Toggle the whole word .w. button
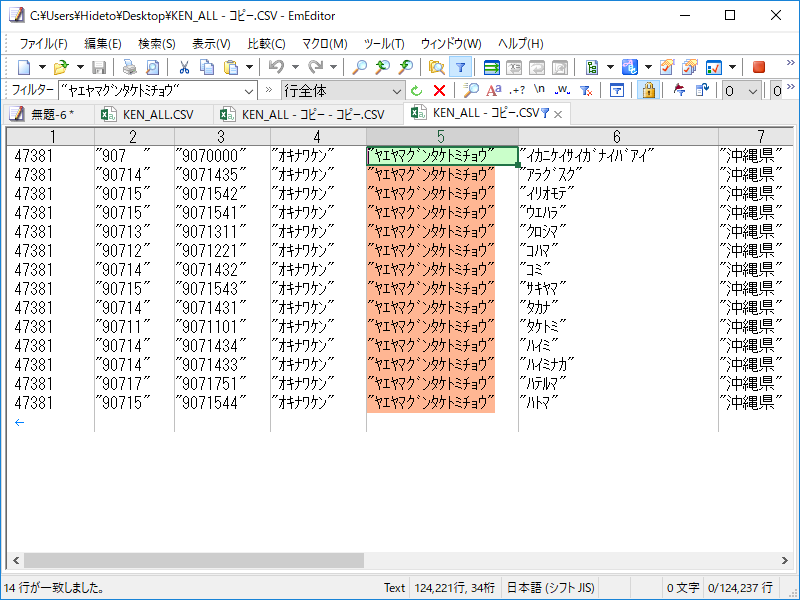The height and width of the screenshot is (600, 800). (x=562, y=91)
